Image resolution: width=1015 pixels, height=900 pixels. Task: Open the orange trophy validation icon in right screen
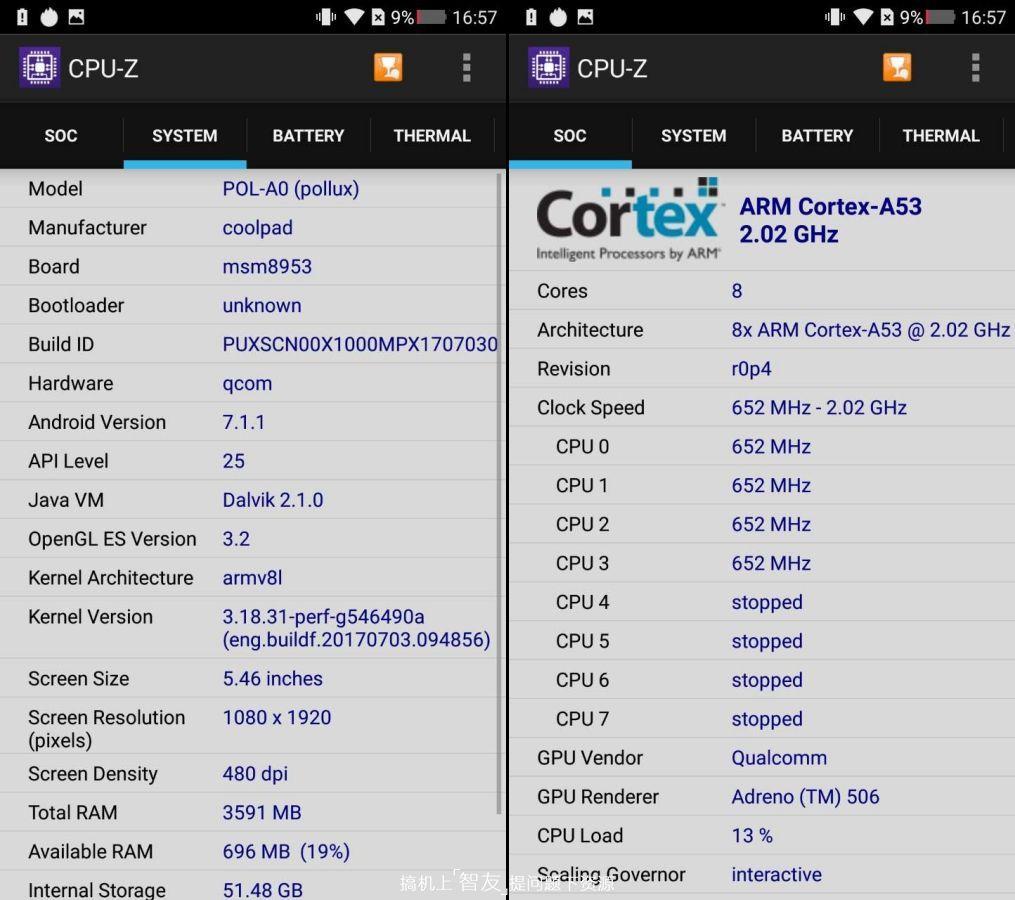[x=897, y=67]
